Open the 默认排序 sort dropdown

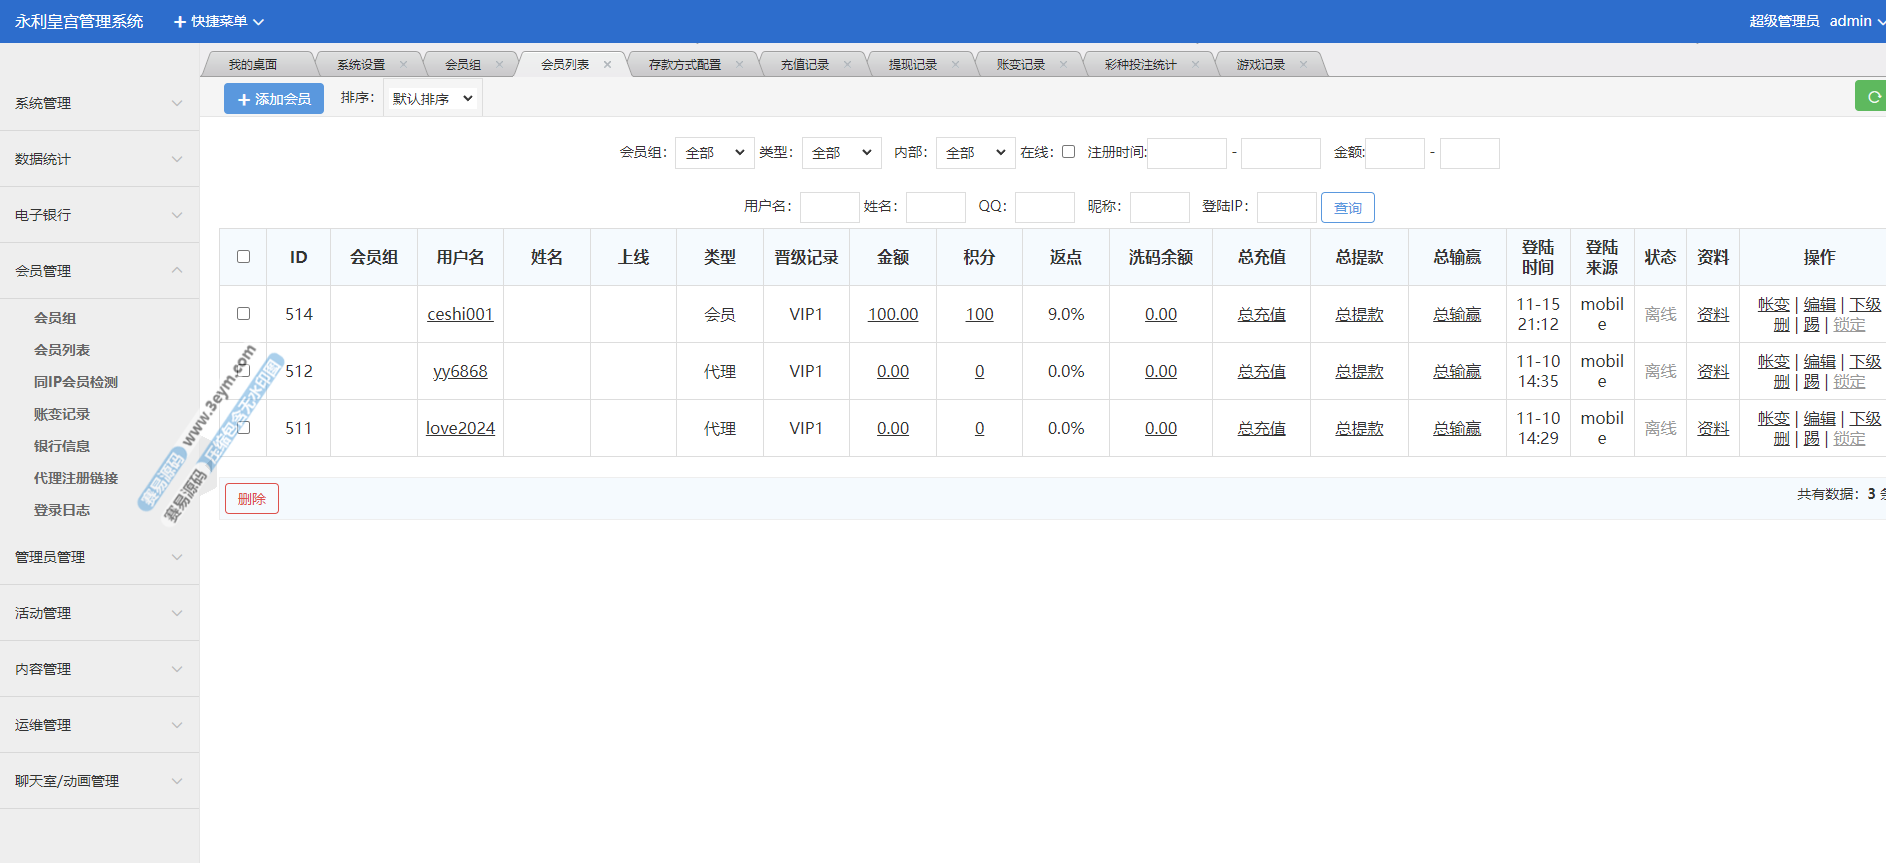pos(432,99)
